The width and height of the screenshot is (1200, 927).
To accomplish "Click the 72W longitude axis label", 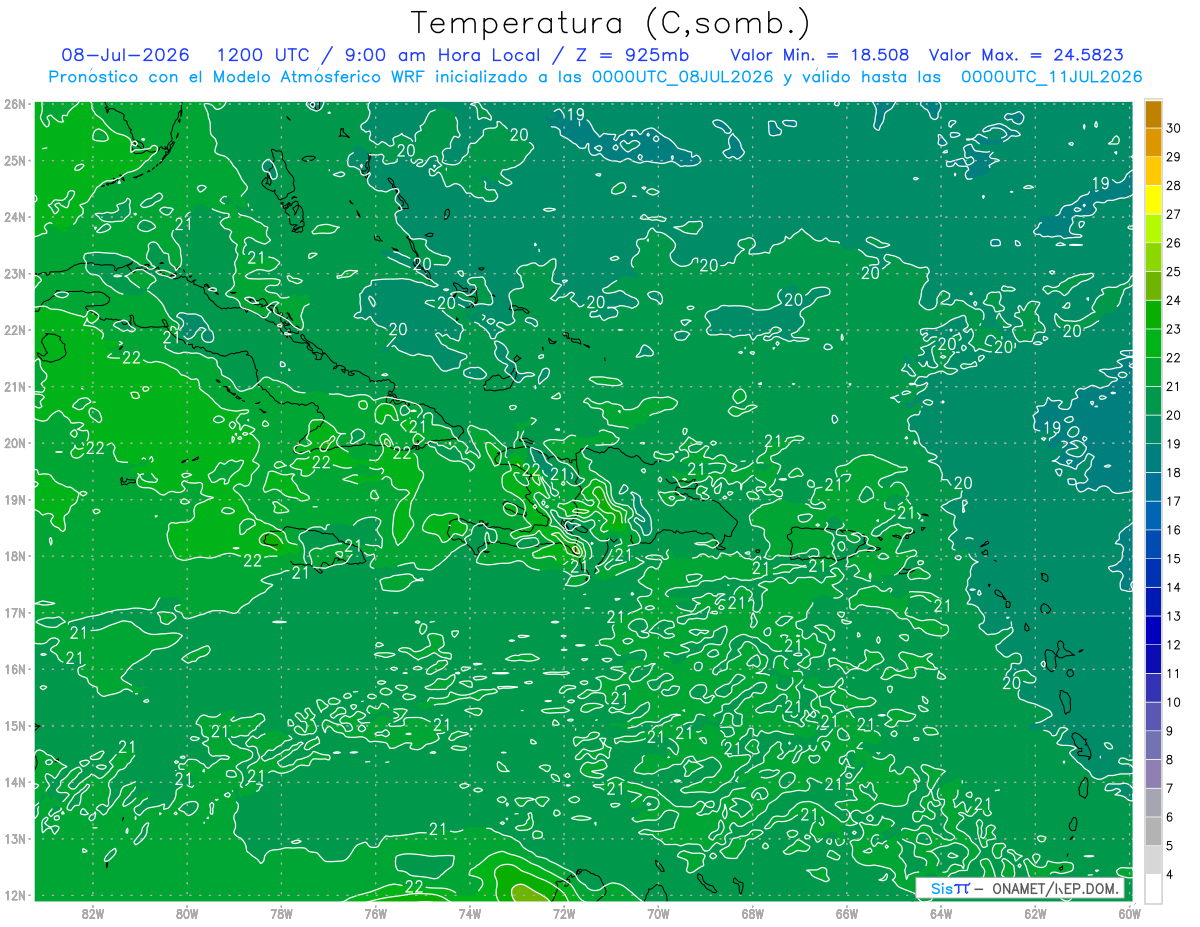I will pos(563,913).
